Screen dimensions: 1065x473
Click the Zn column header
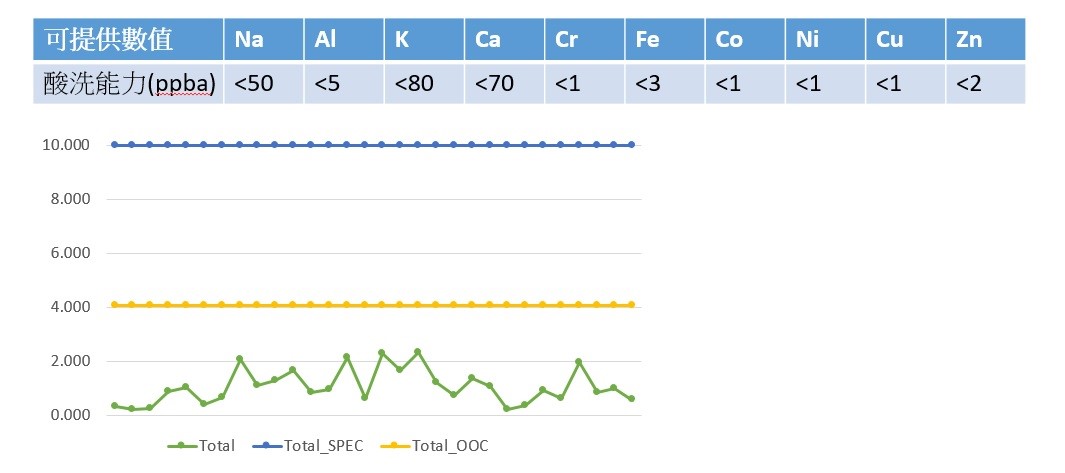[x=986, y=40]
